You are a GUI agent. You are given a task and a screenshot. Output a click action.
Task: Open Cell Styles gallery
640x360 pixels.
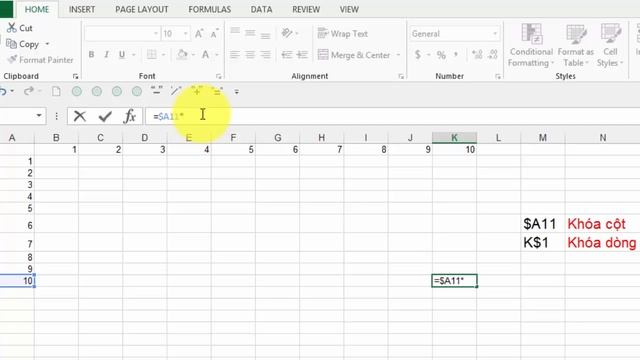610,45
